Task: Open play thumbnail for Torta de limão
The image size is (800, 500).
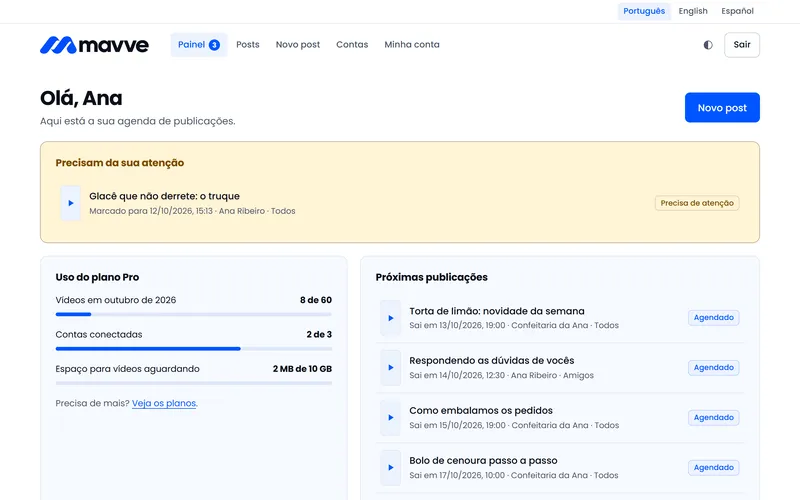Action: point(390,318)
